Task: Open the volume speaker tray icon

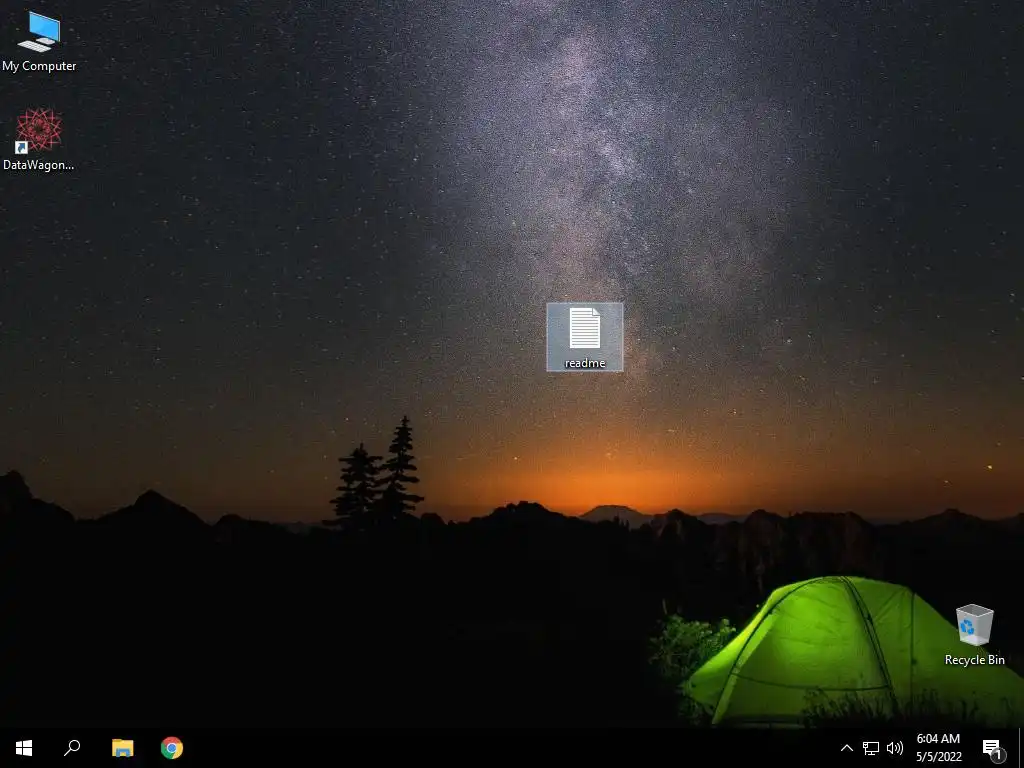Action: (x=895, y=748)
